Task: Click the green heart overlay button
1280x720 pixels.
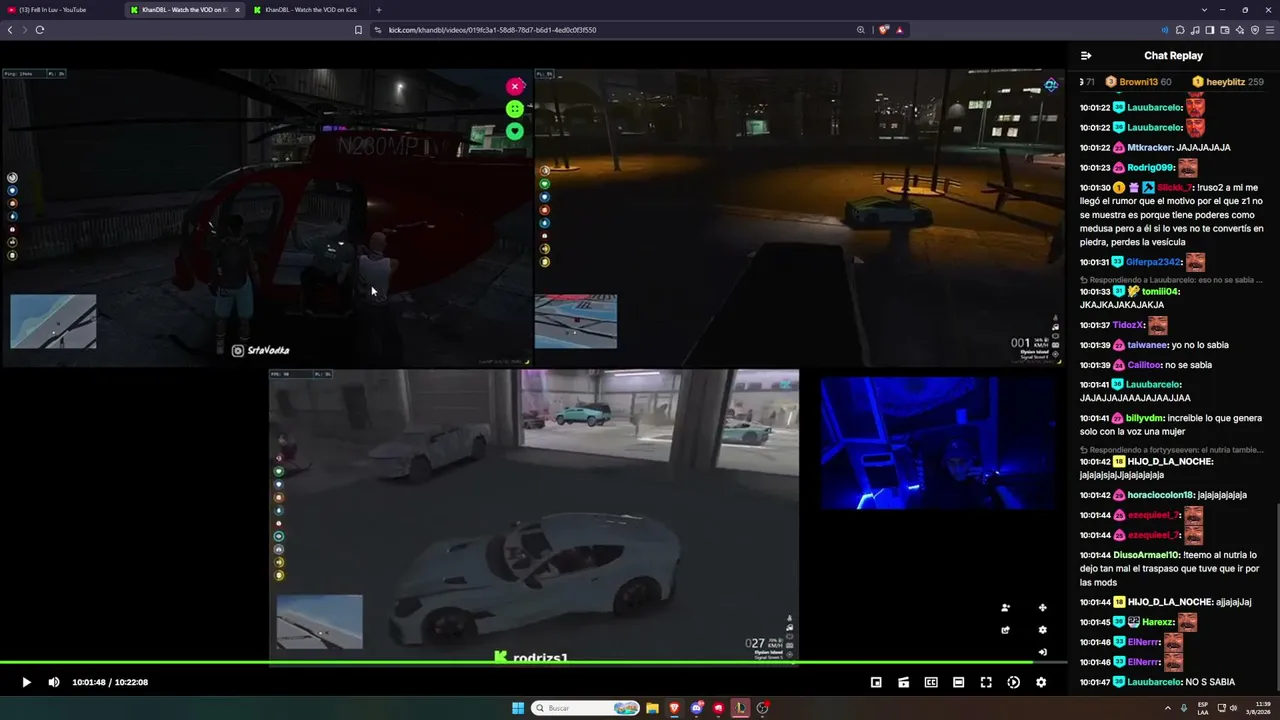Action: 515,131
